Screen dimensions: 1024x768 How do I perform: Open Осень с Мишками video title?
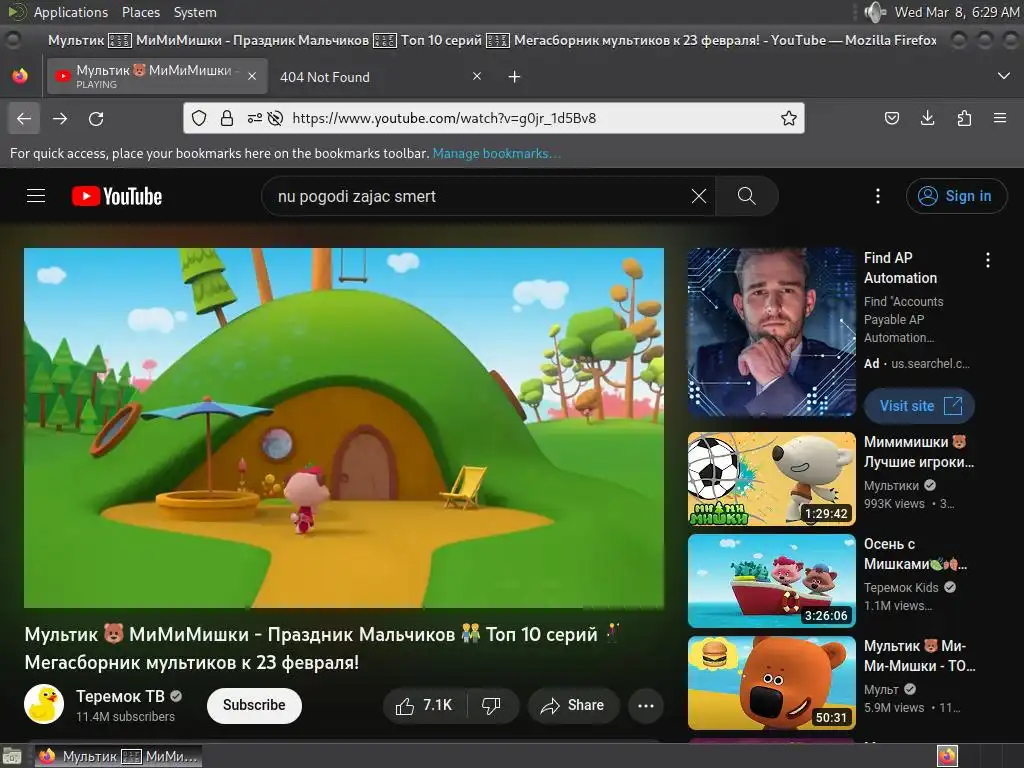point(916,554)
